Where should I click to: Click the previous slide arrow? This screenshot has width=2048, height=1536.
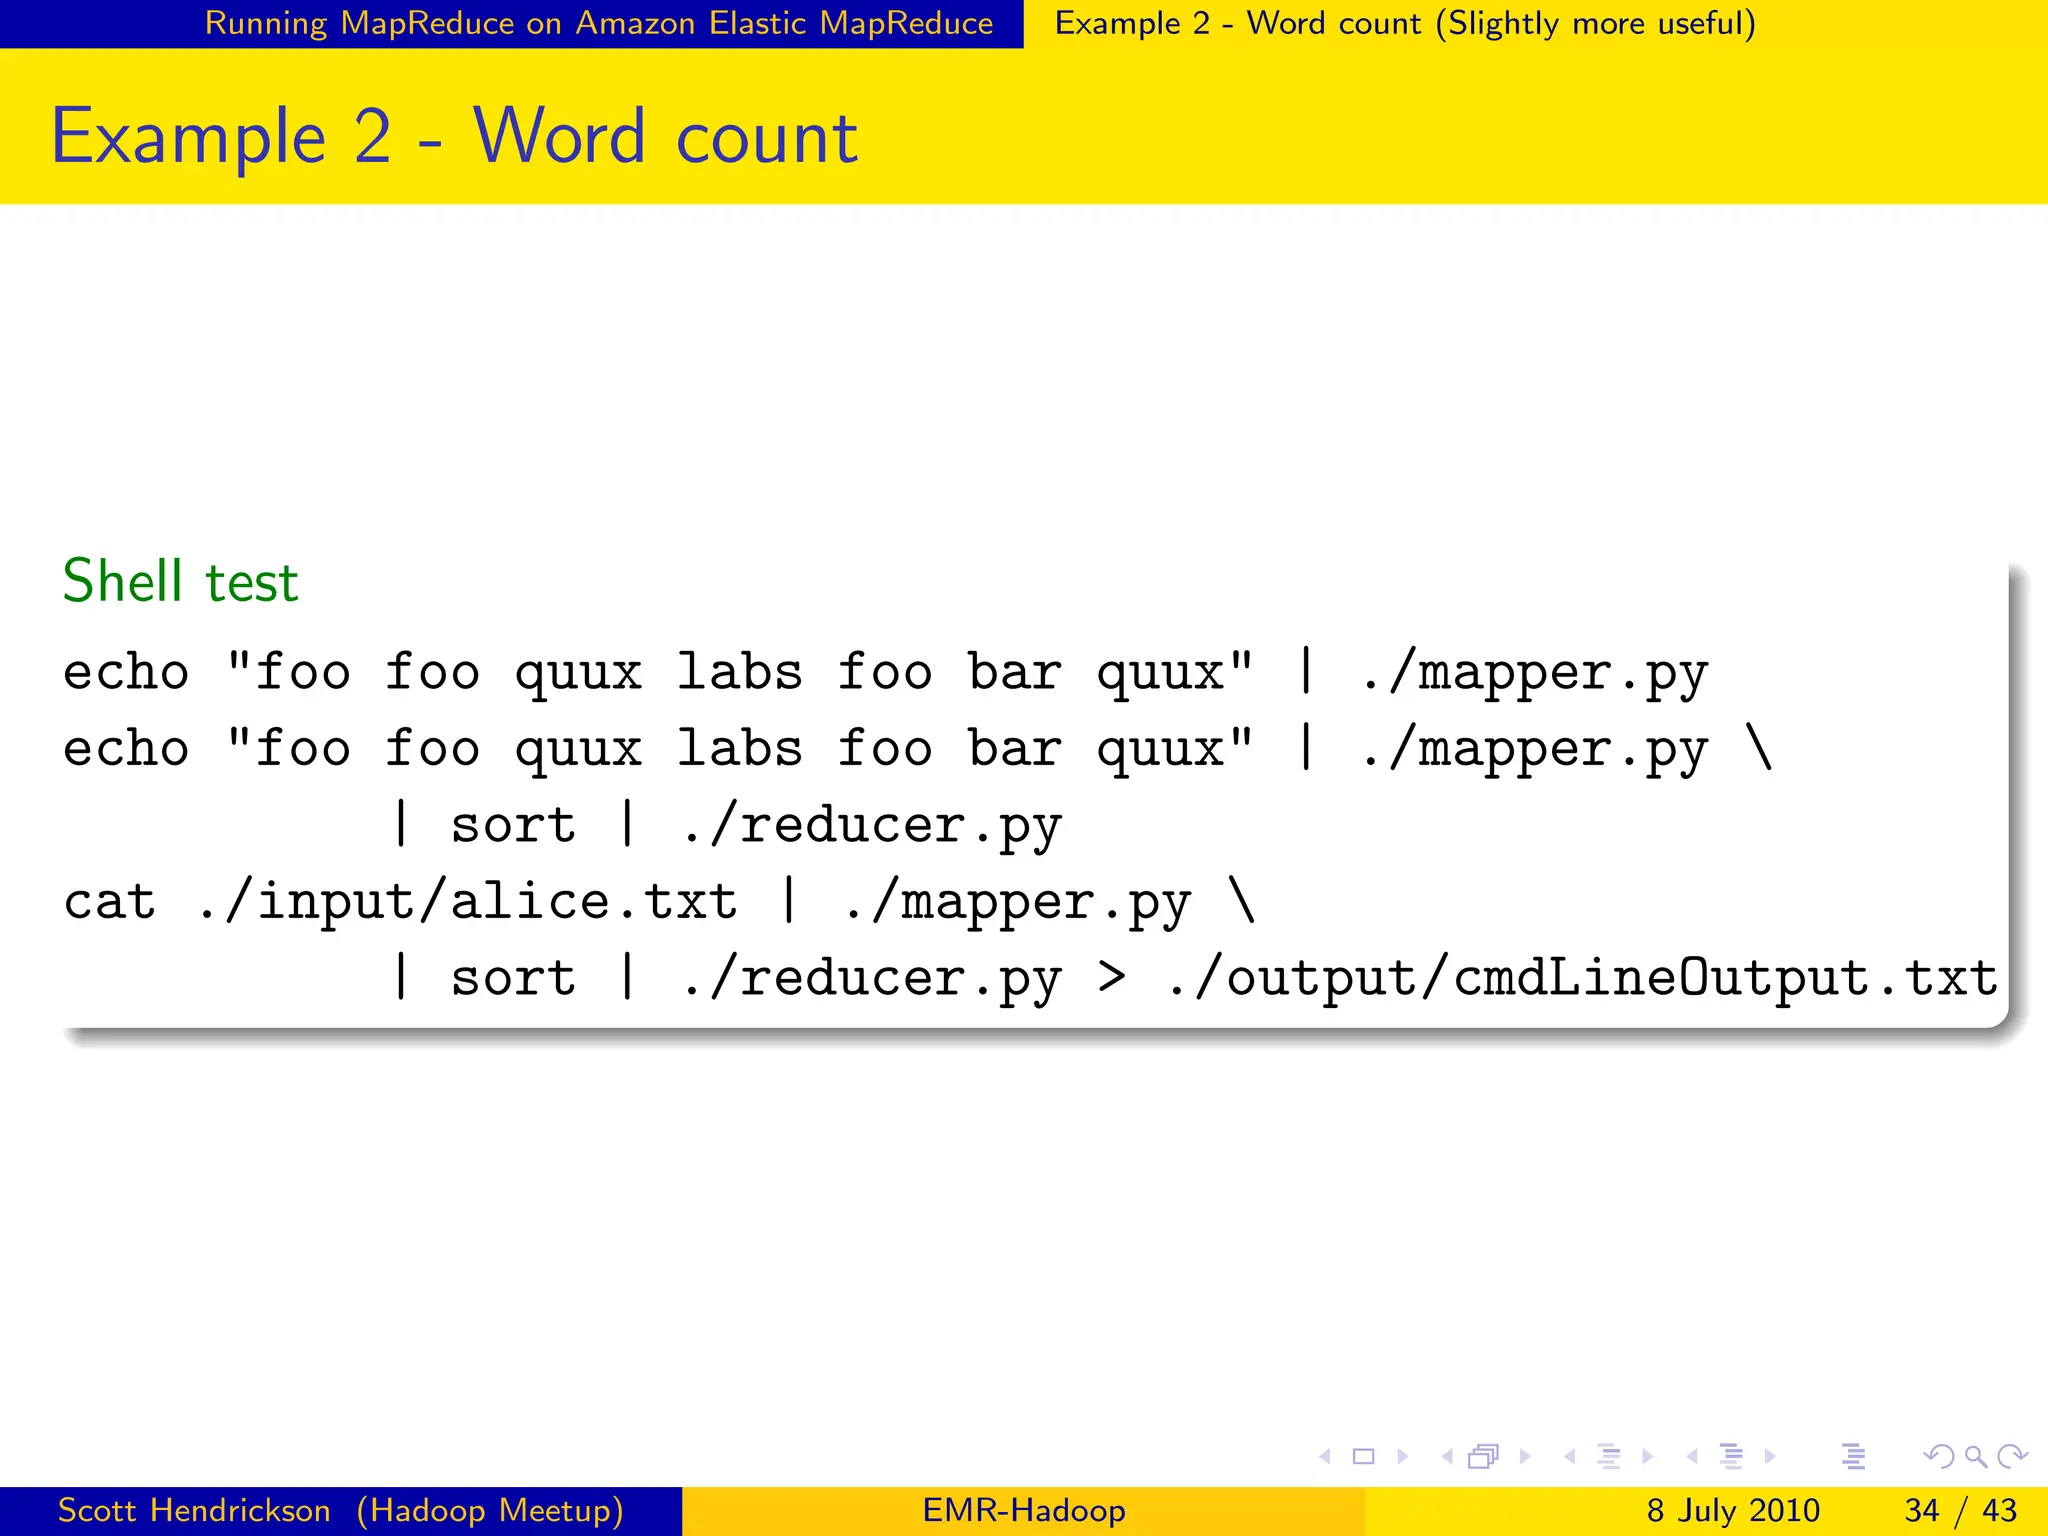coord(1325,1457)
